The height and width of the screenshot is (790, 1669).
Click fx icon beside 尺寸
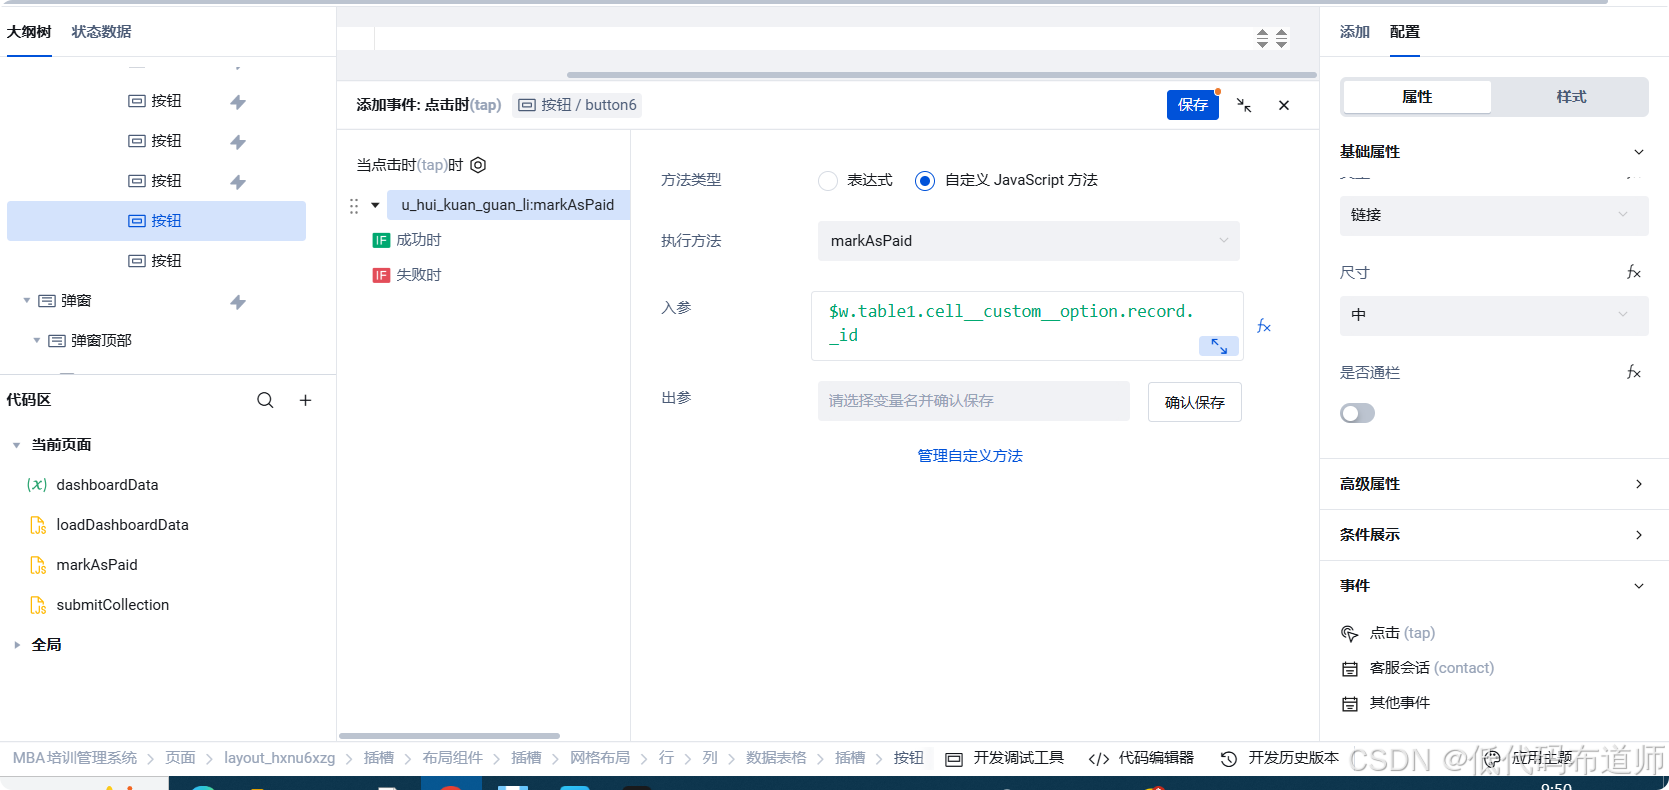[x=1634, y=272]
